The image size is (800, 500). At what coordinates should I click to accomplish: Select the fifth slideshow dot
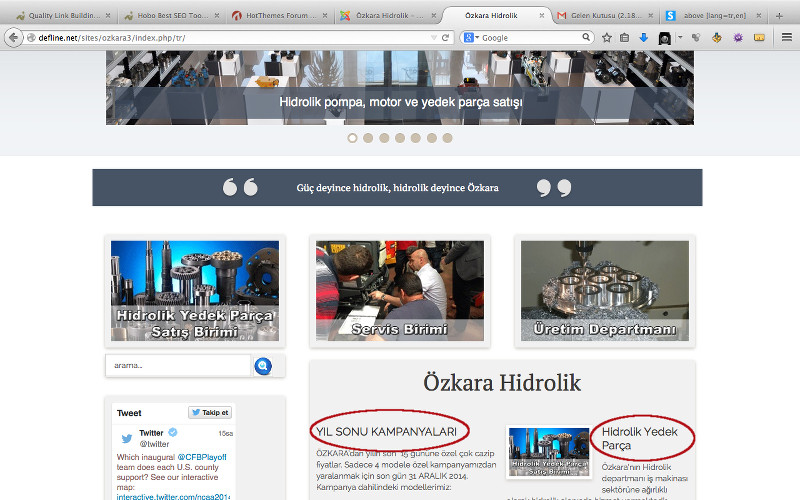pyautogui.click(x=416, y=138)
